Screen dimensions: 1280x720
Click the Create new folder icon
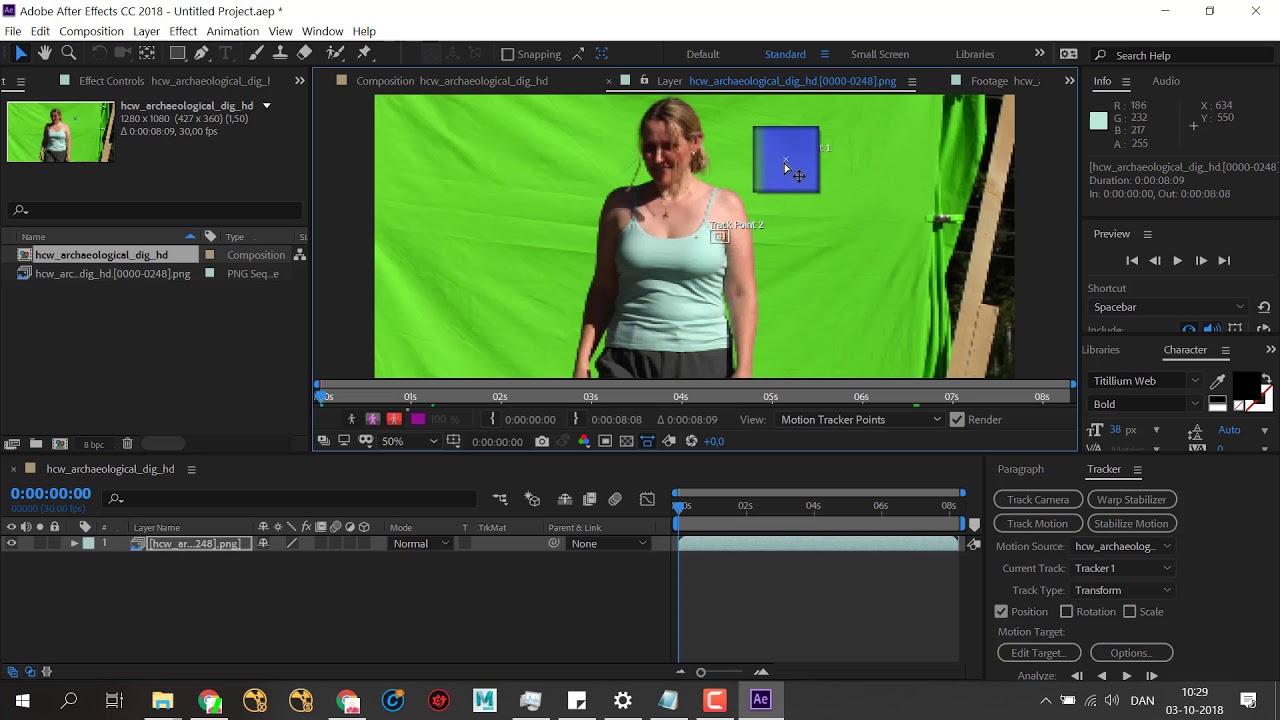(36, 444)
